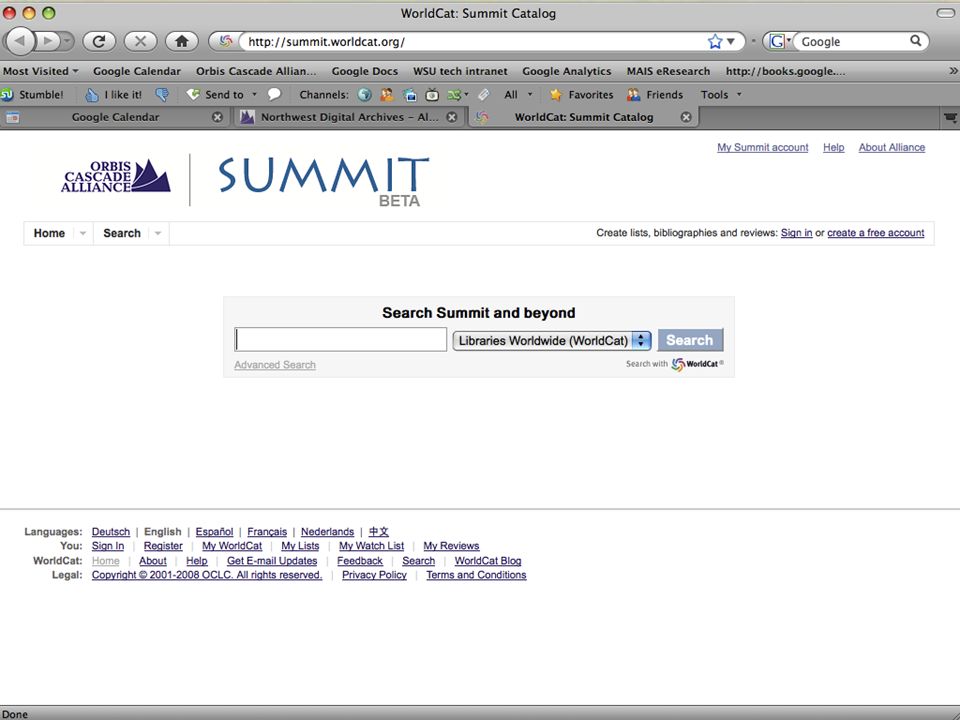Select the globe channel icon
Image resolution: width=960 pixels, height=720 pixels.
364,94
